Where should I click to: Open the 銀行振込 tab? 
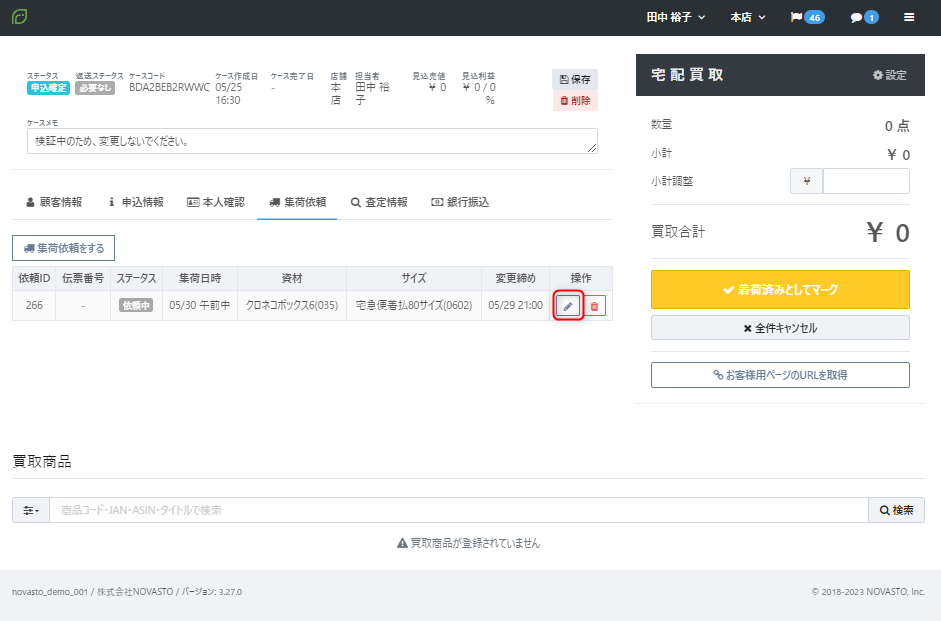pyautogui.click(x=460, y=202)
